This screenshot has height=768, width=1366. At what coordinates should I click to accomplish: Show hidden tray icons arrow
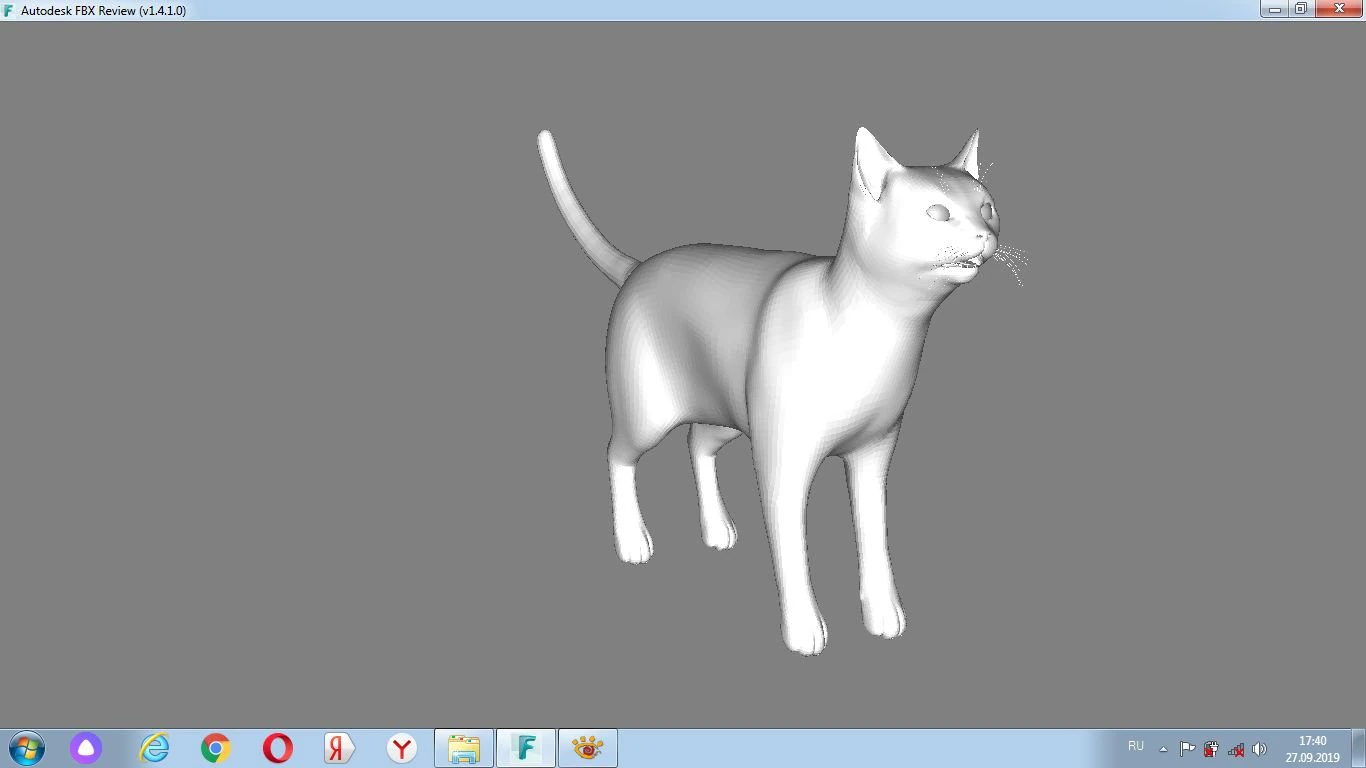tap(1163, 749)
